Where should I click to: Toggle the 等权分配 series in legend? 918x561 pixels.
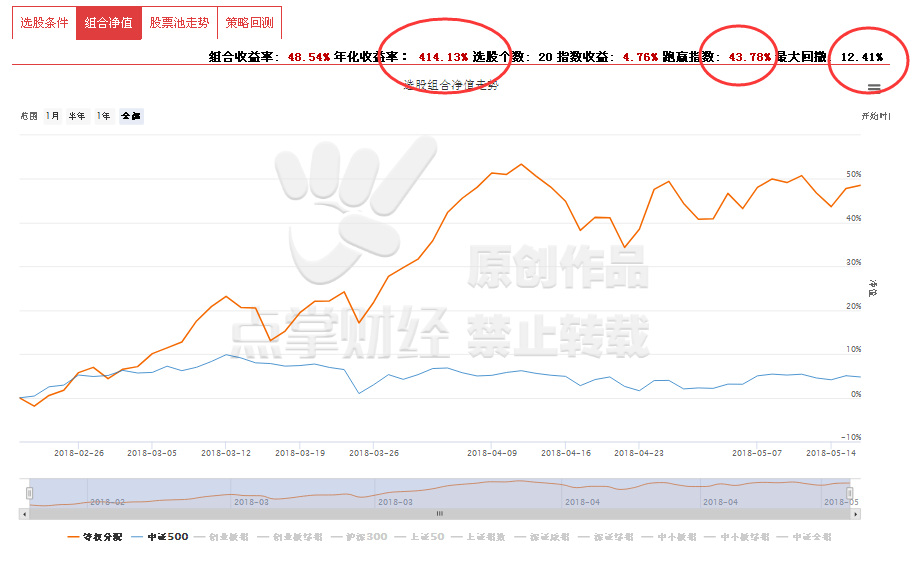[95, 536]
